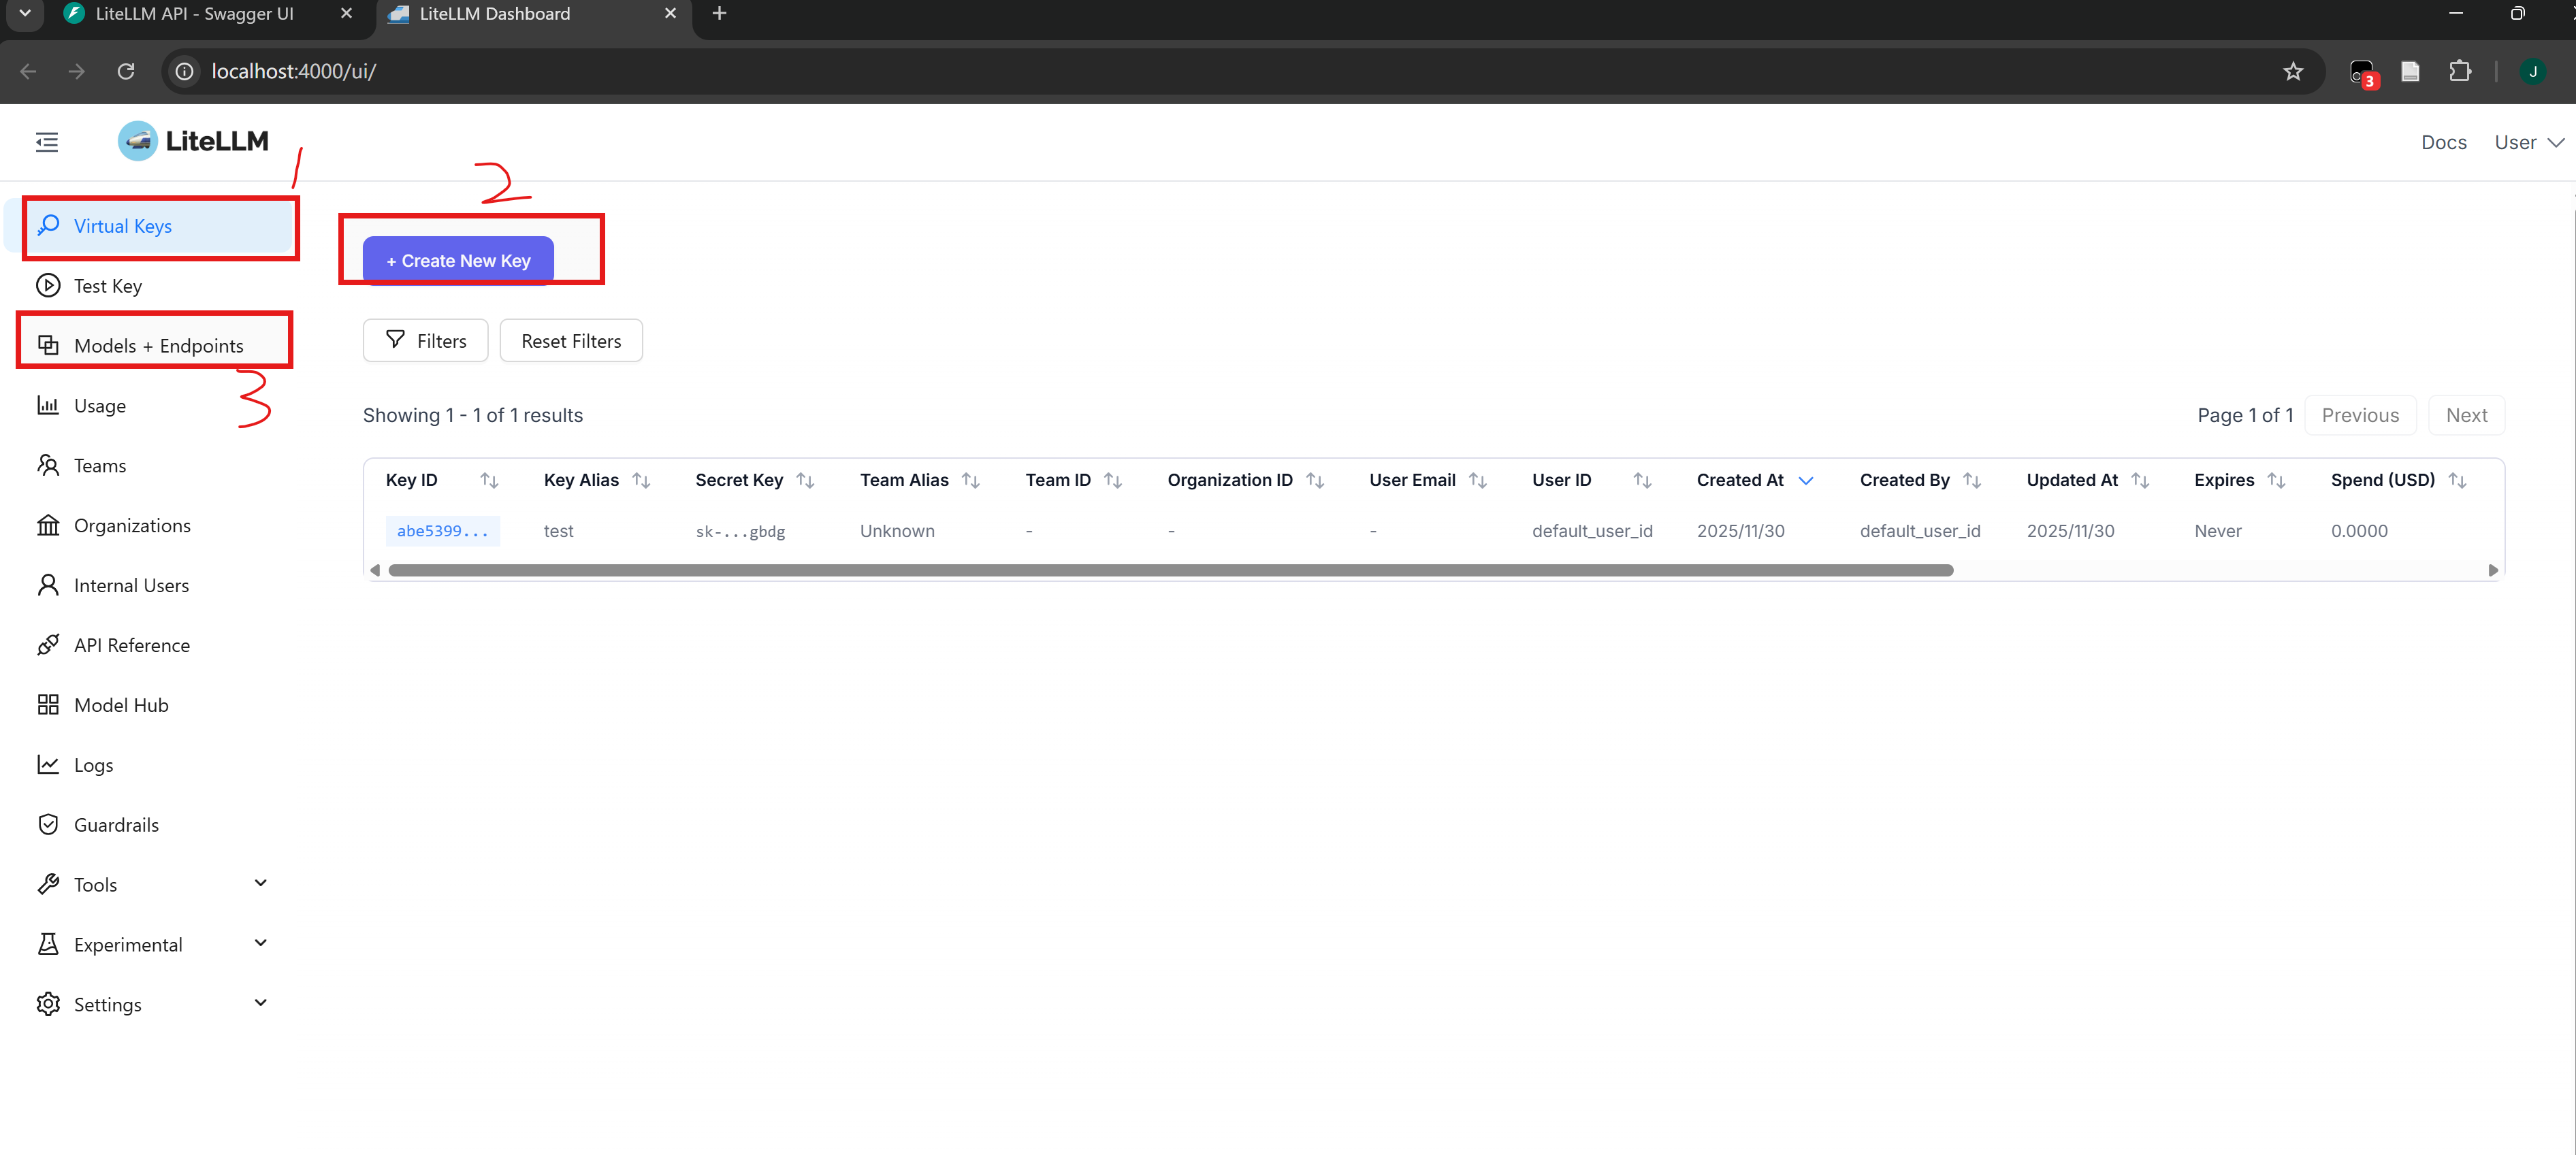Expand the Tools submenu
This screenshot has height=1155, width=2576.
click(260, 883)
